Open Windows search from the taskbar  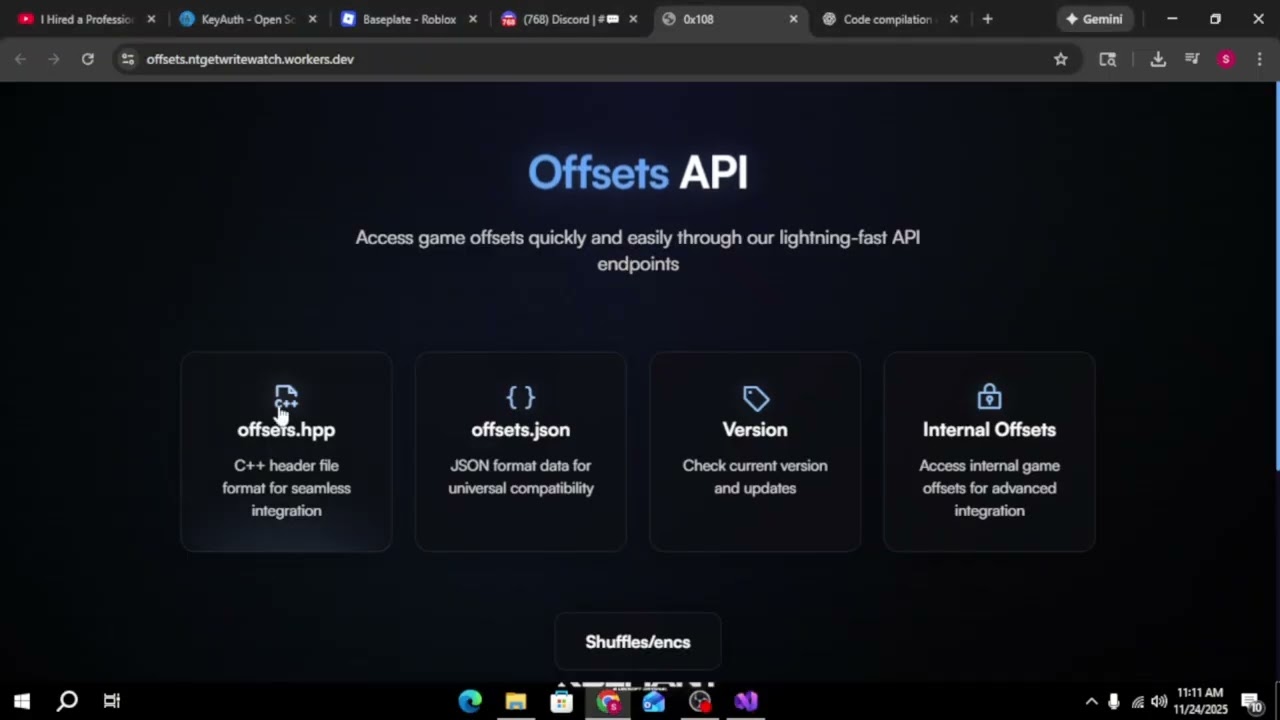[67, 701]
